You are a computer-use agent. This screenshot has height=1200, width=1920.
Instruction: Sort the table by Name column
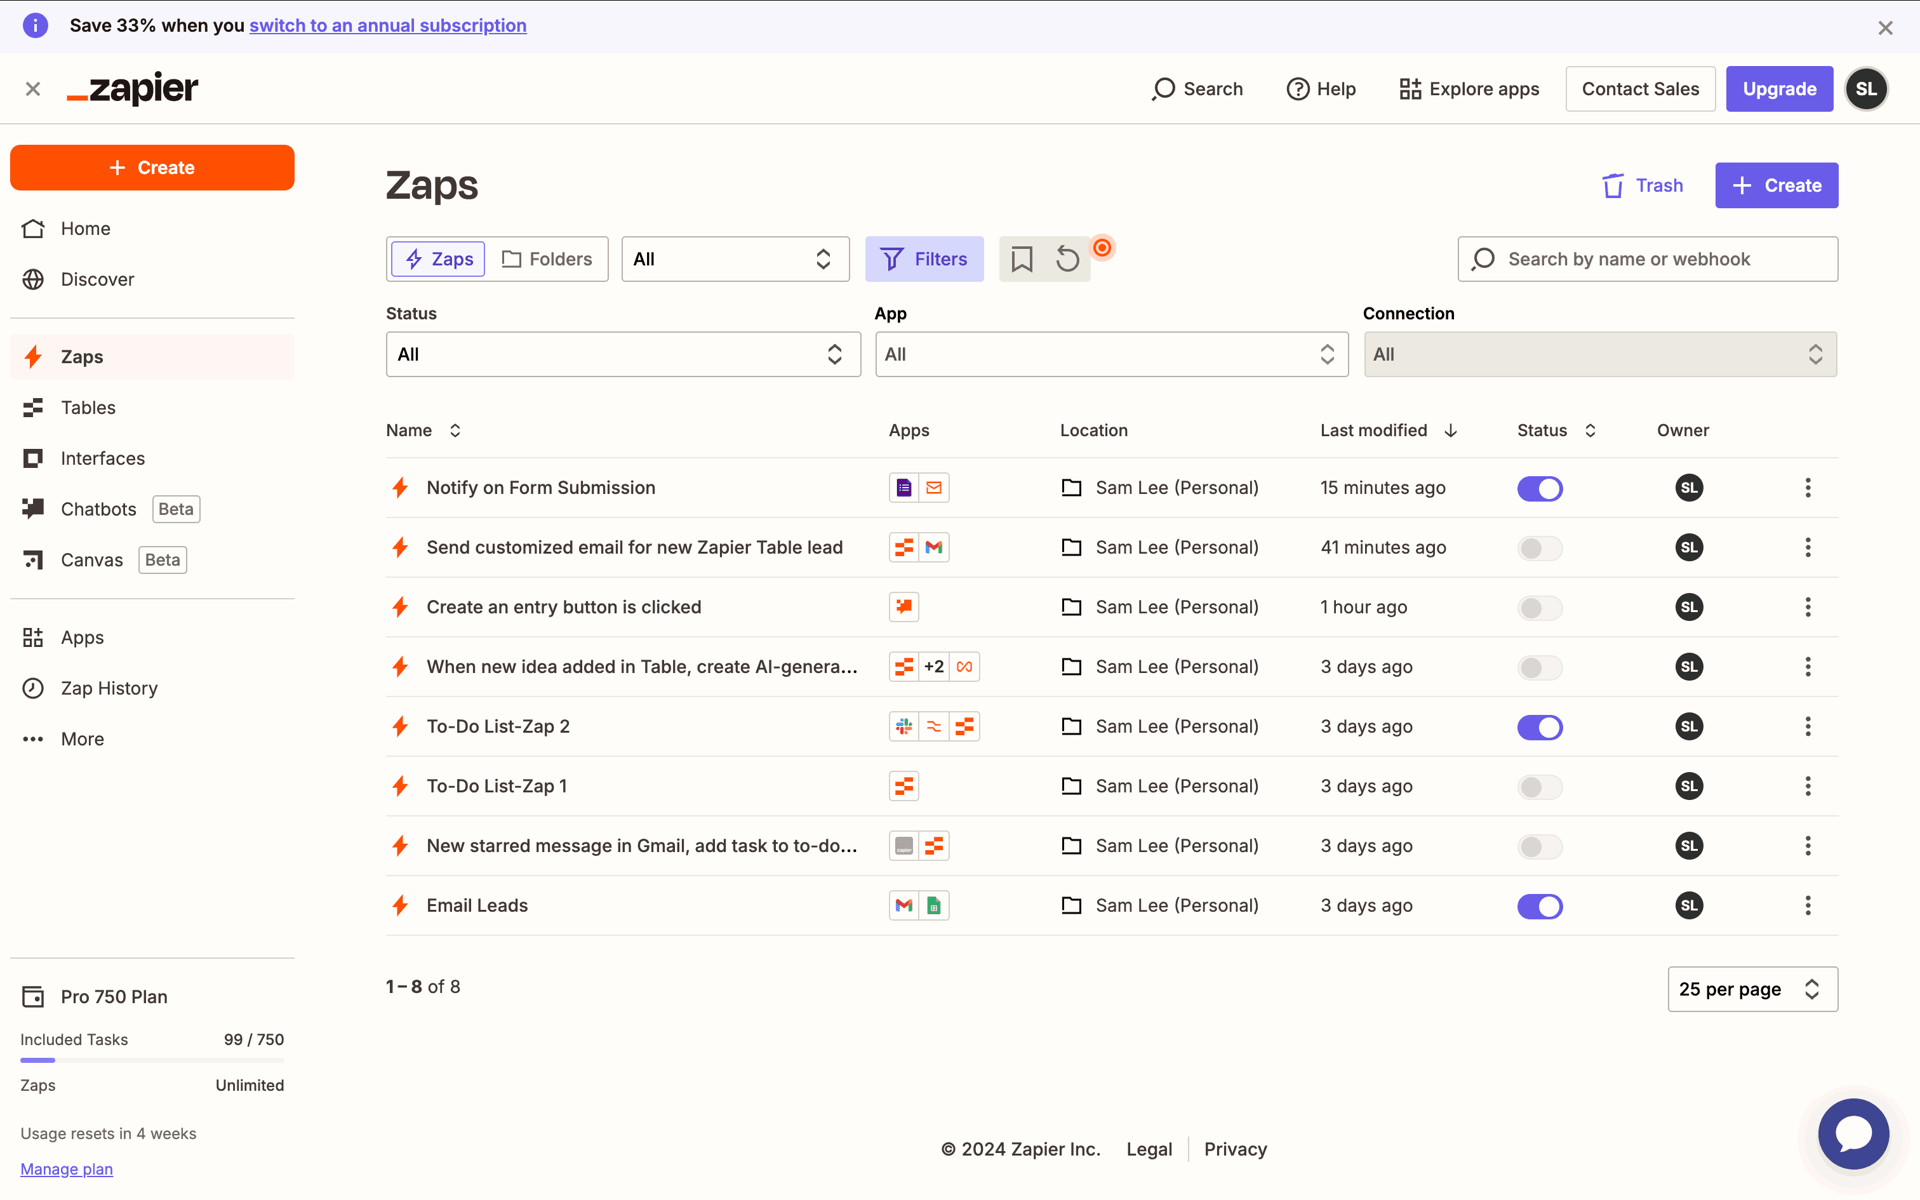(423, 431)
